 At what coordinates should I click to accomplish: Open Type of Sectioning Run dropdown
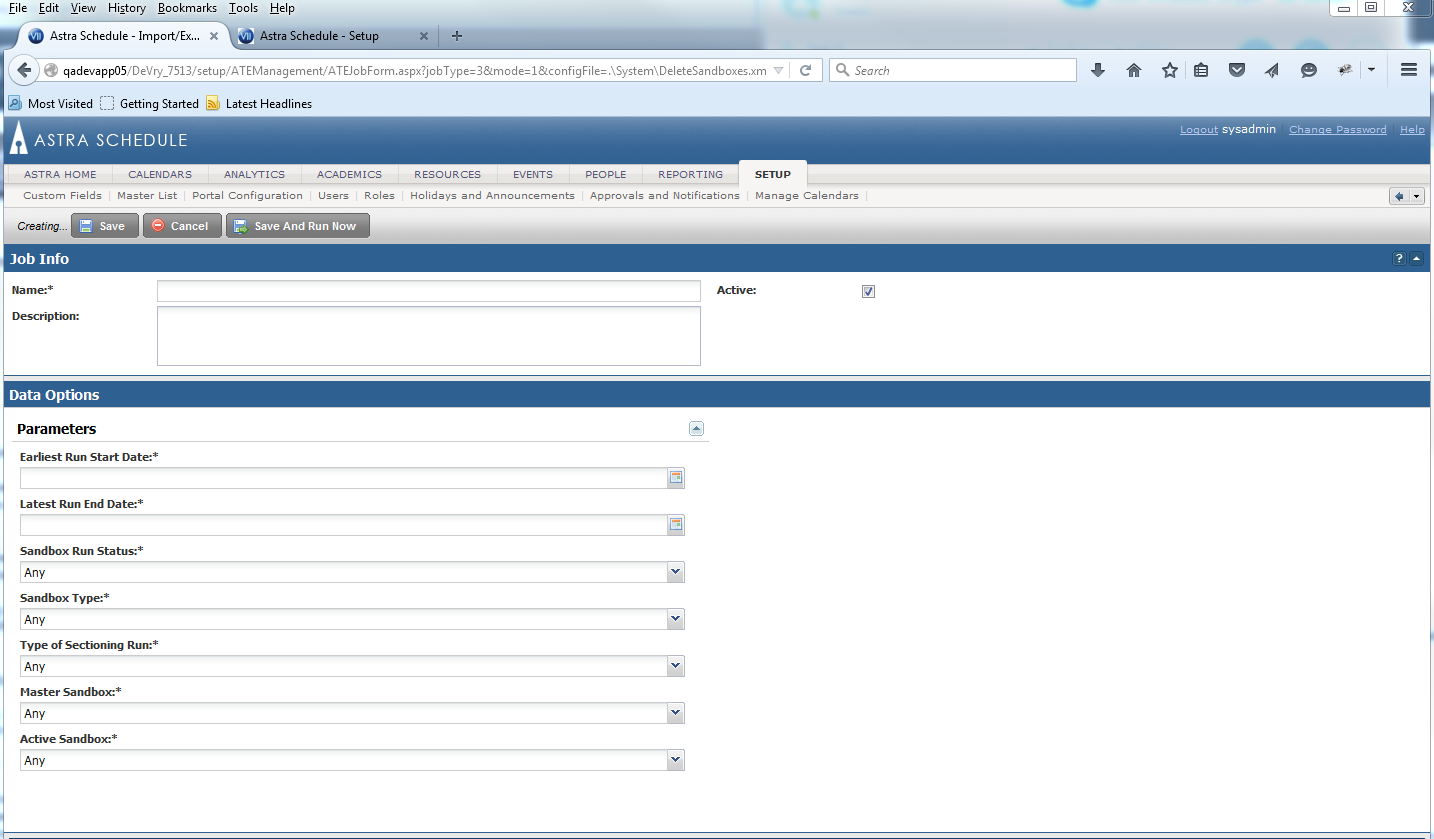675,666
